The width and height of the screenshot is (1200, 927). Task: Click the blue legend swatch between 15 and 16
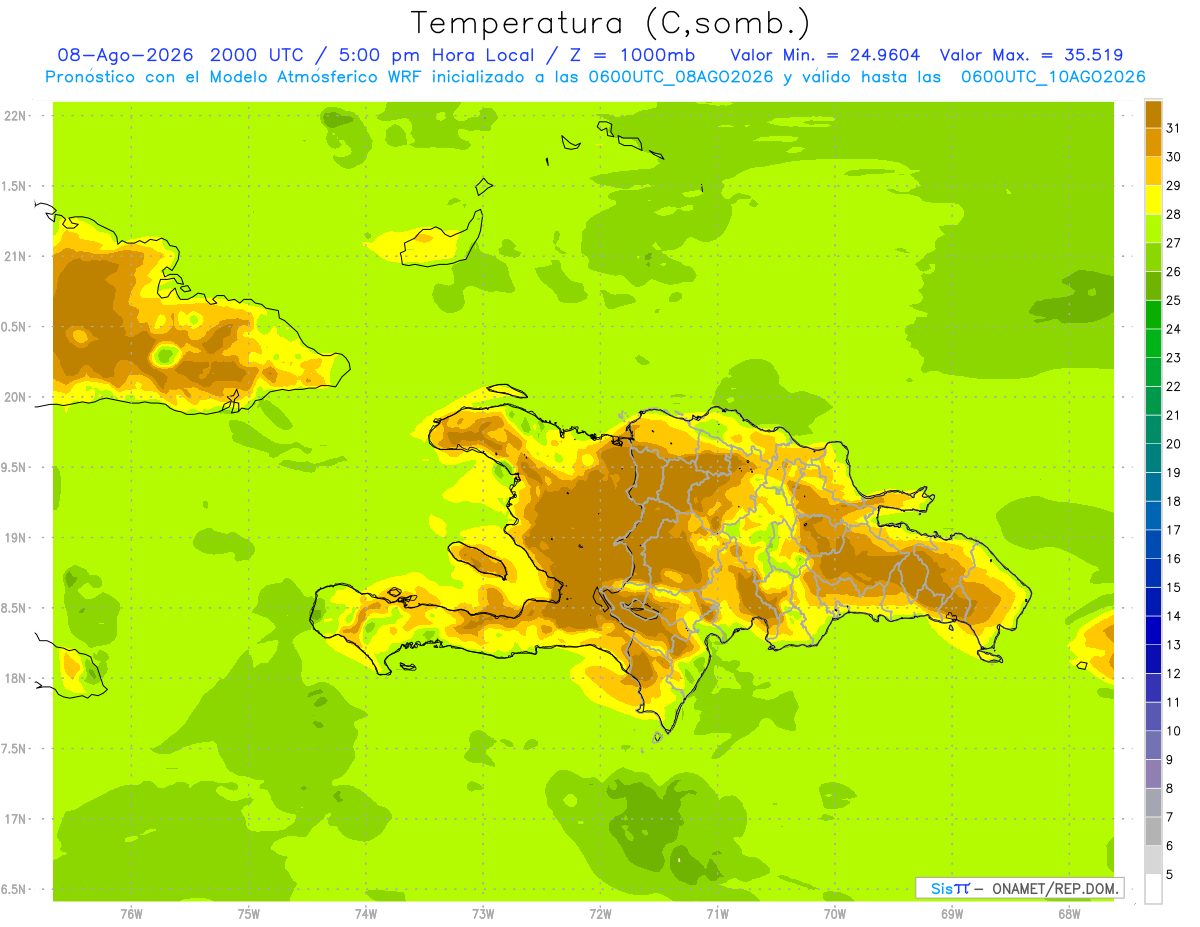[1153, 573]
